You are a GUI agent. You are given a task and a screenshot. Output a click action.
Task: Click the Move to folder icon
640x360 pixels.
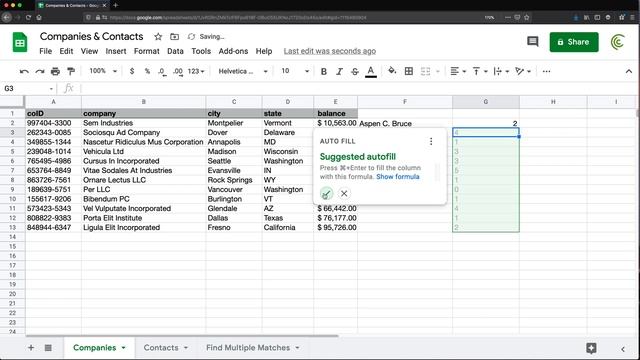(174, 37)
